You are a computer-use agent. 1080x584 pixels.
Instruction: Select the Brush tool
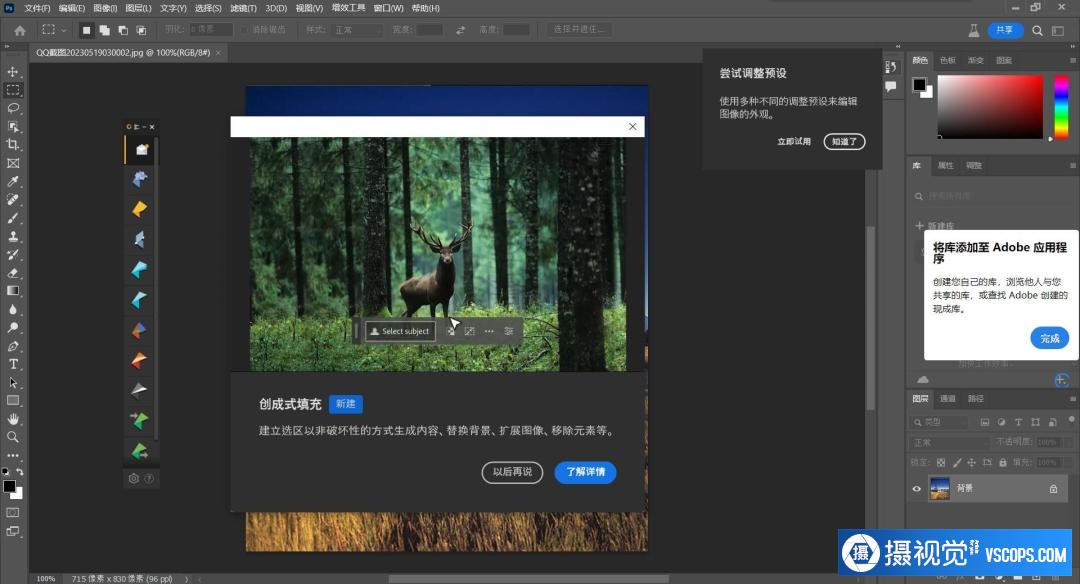[12, 218]
